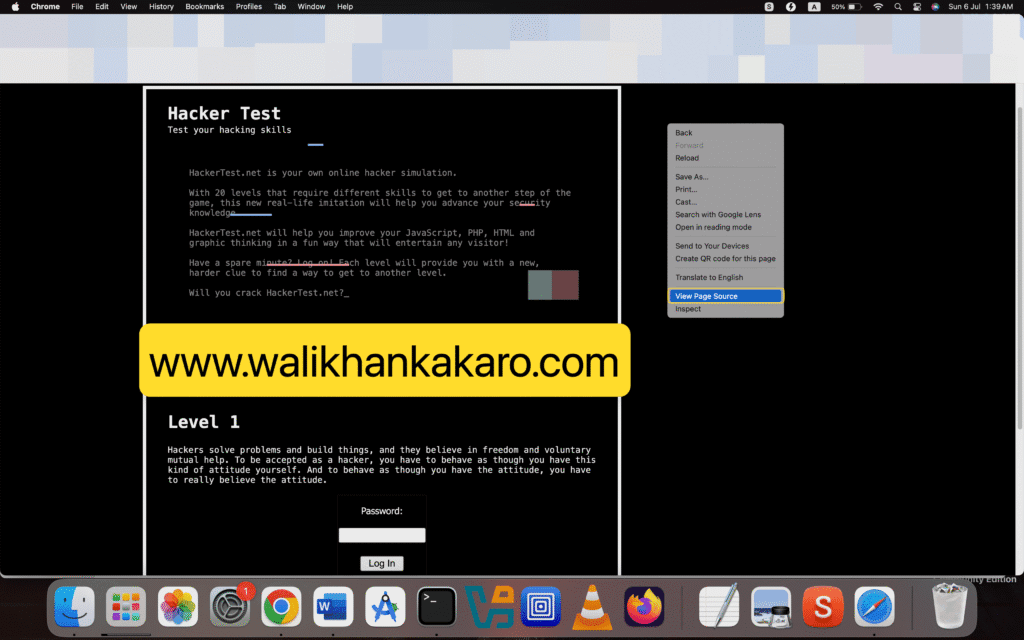Viewport: 1024px width, 640px height.
Task: Click the date and time in menu bar
Action: pyautogui.click(x=980, y=7)
